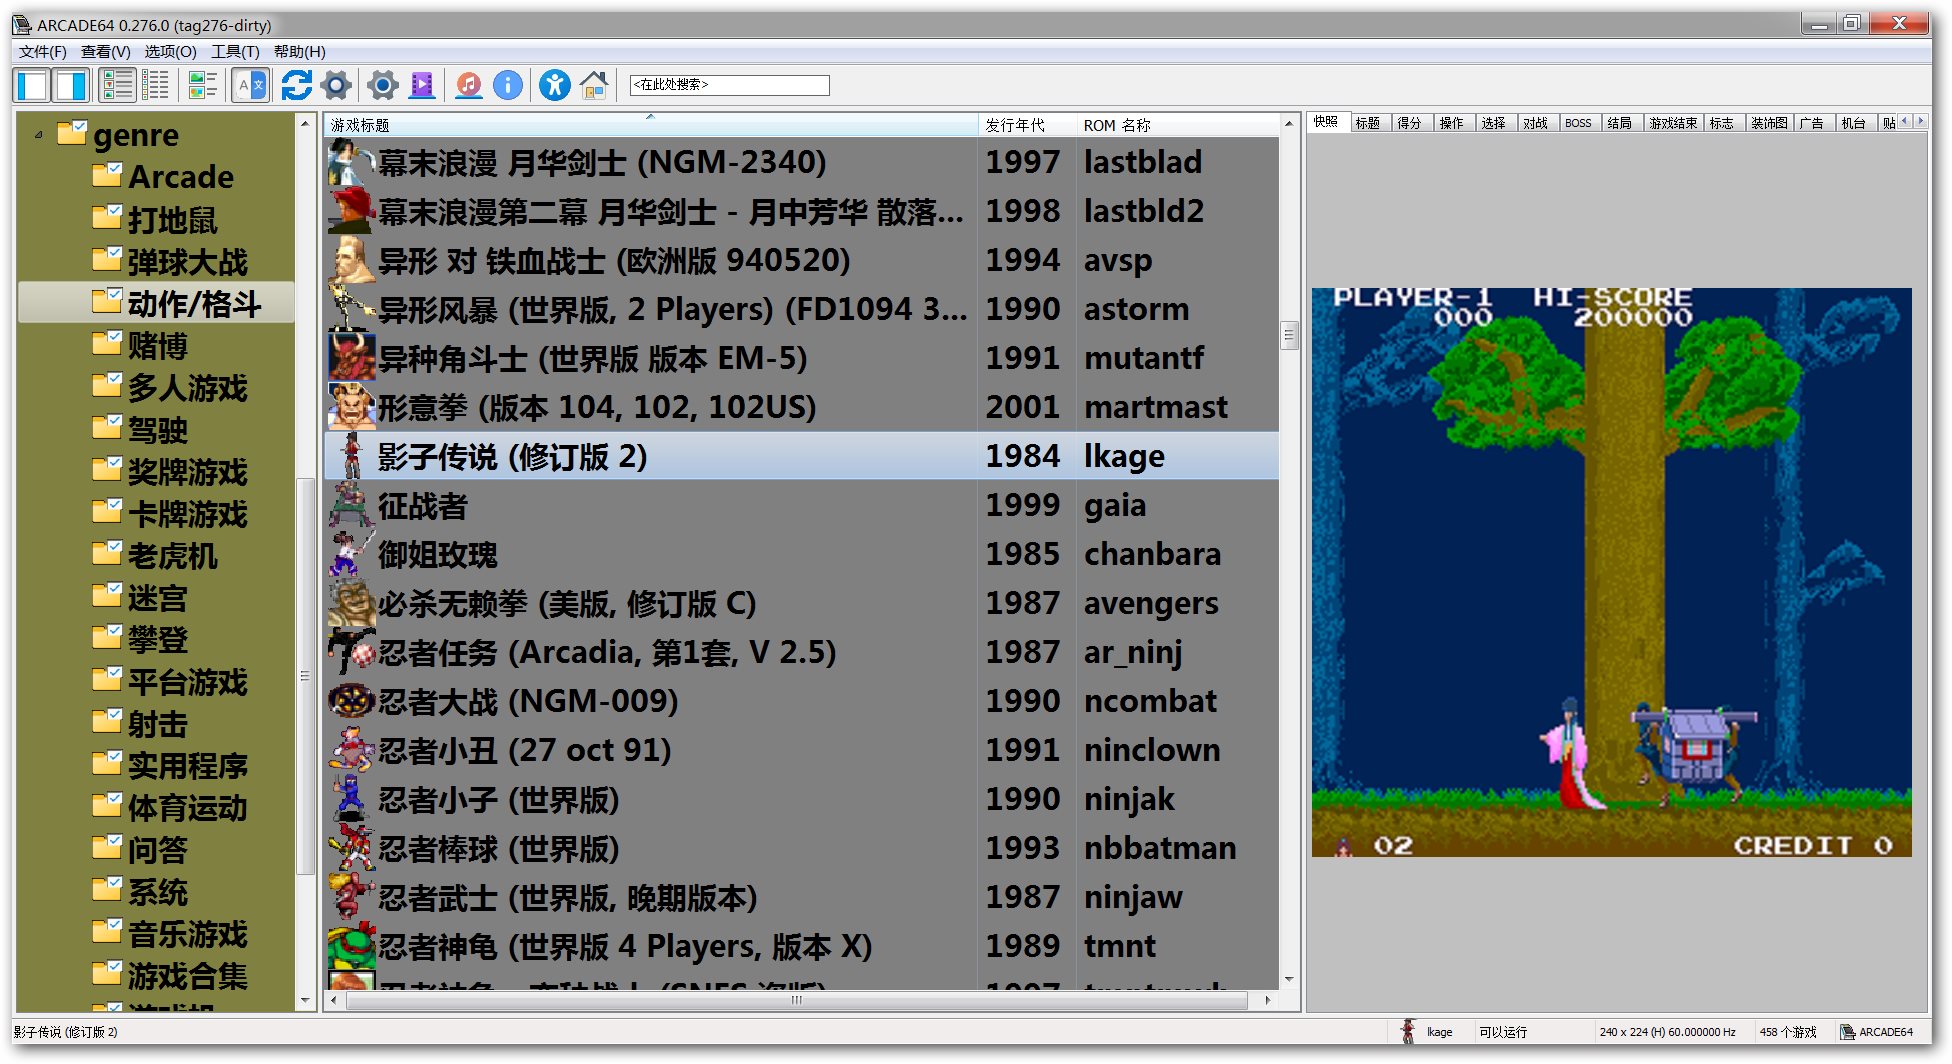Click the 异种角斗士 game icon
The width and height of the screenshot is (1952, 1064).
point(351,358)
